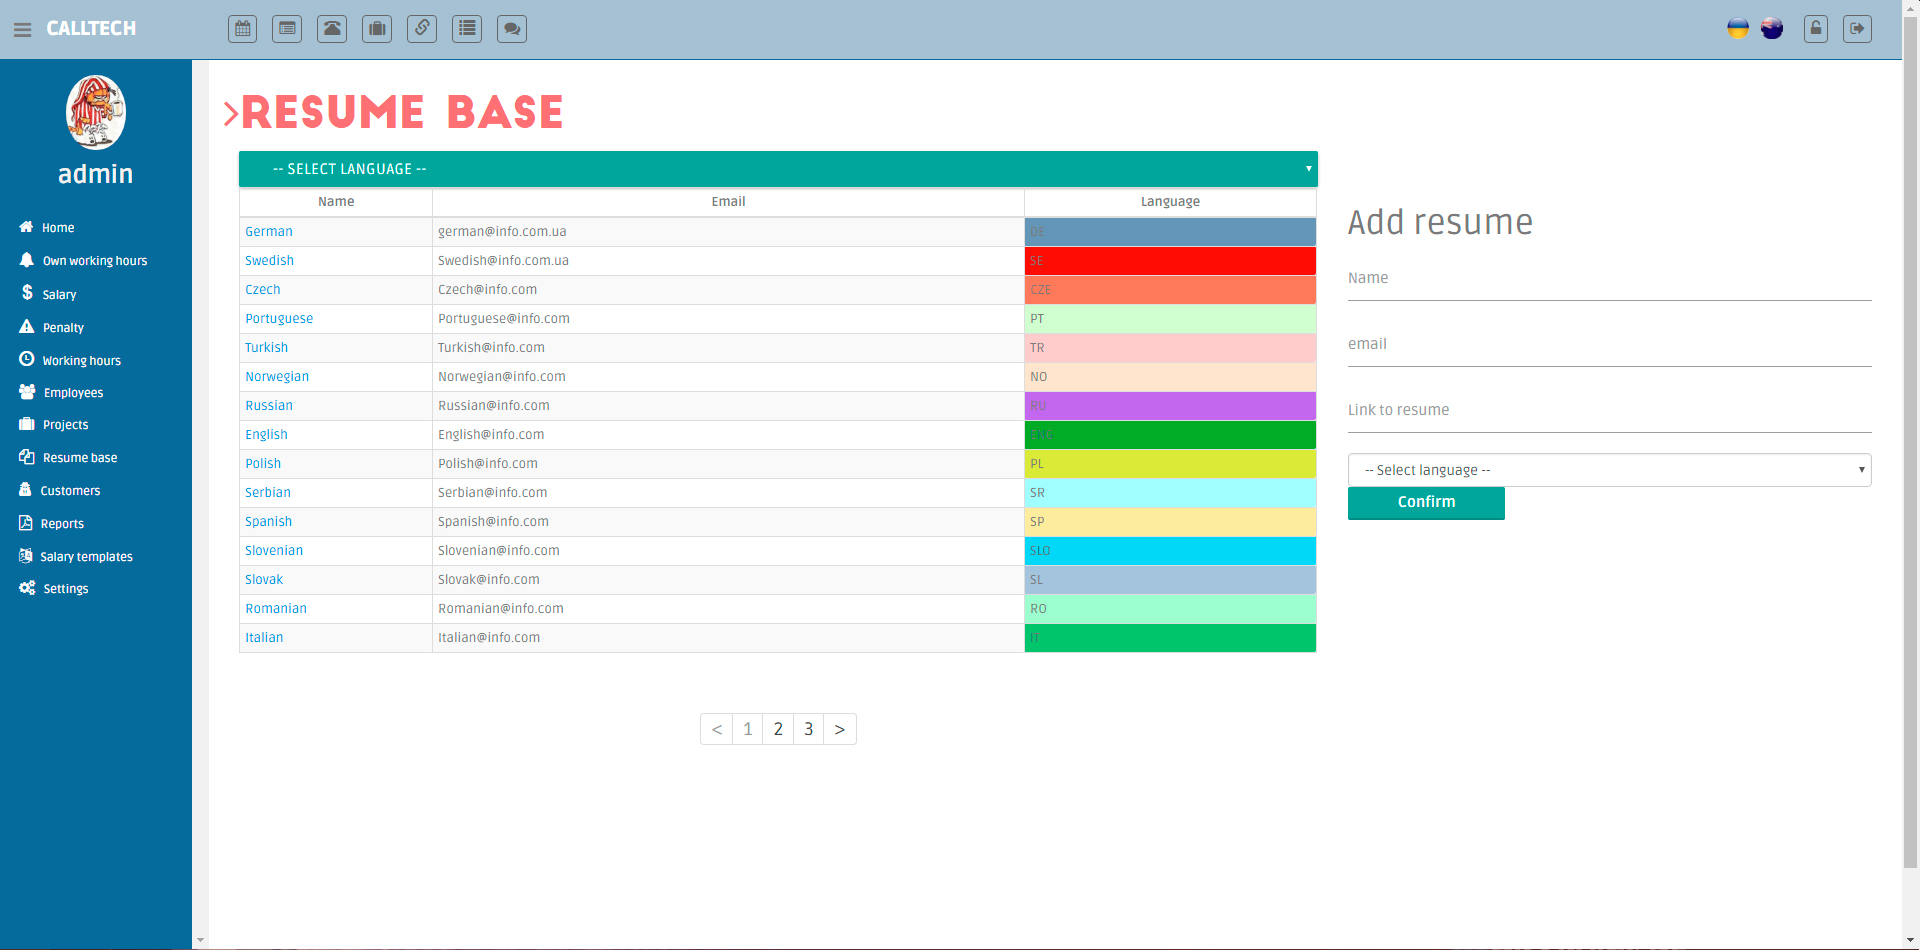This screenshot has width=1920, height=950.
Task: Click the list icon in top toolbar
Action: (x=467, y=29)
